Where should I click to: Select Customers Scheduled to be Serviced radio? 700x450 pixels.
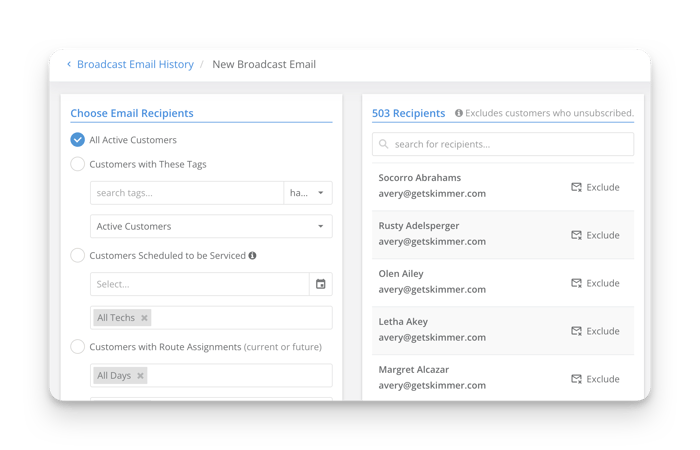(78, 255)
